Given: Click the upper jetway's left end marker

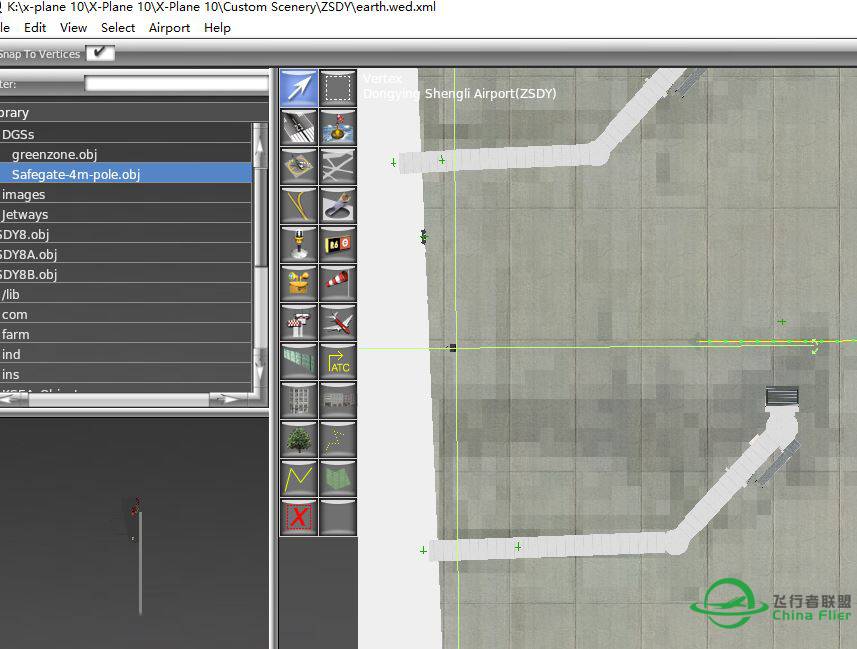Looking at the screenshot, I should coord(394,162).
